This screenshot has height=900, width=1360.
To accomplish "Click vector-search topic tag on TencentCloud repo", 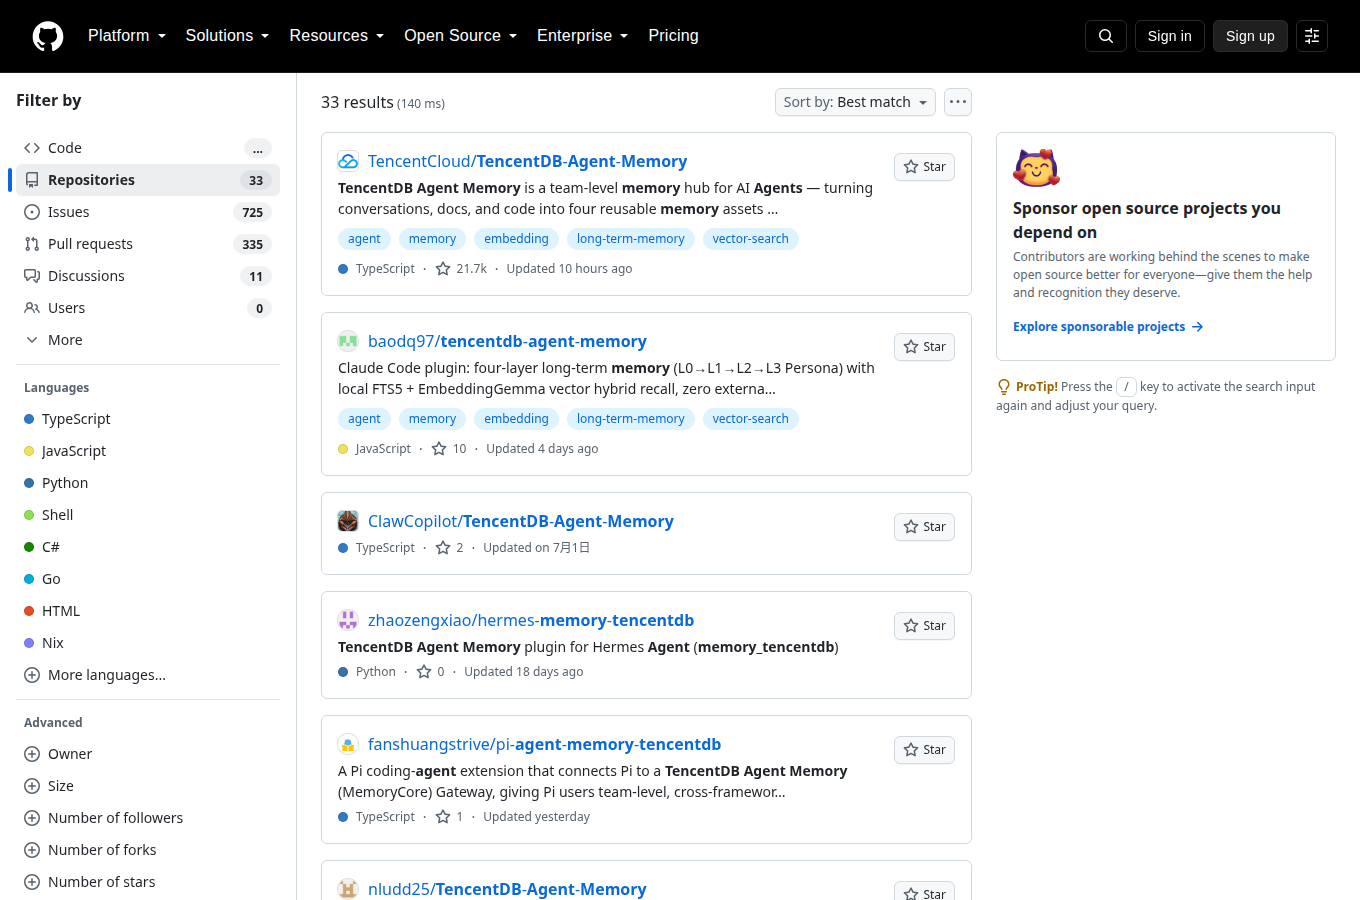I will pos(750,239).
